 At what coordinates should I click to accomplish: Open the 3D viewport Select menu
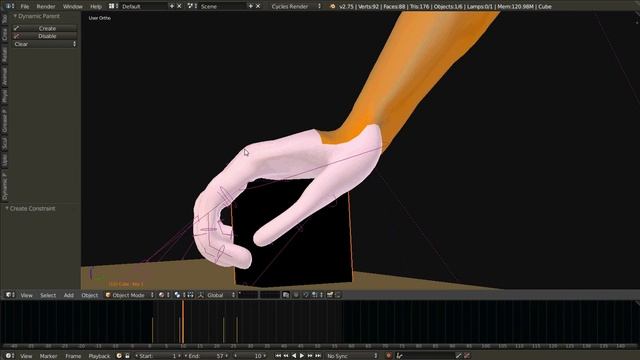pyautogui.click(x=48, y=295)
